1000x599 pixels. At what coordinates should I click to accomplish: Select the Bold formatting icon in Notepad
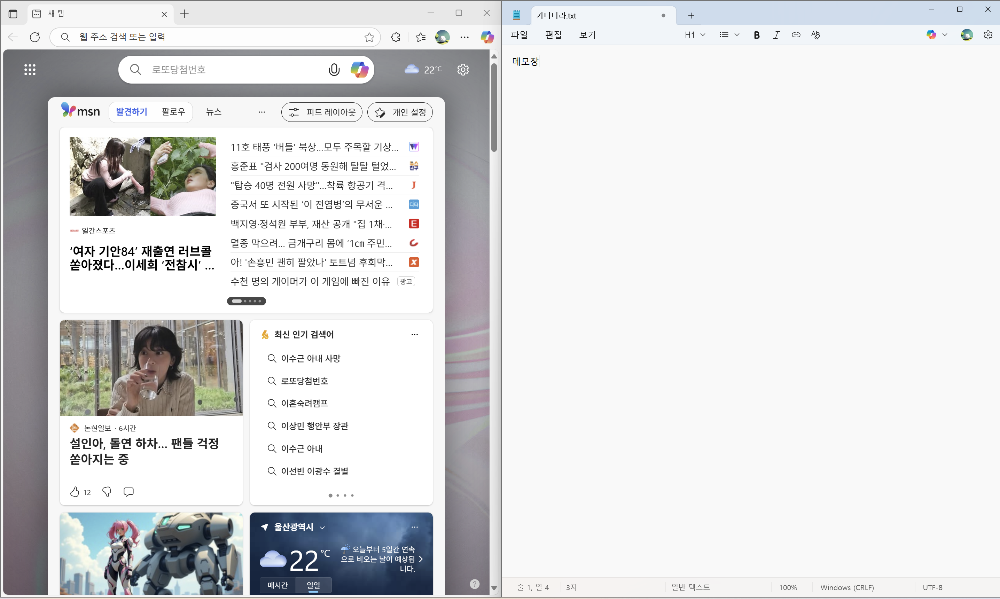point(756,34)
